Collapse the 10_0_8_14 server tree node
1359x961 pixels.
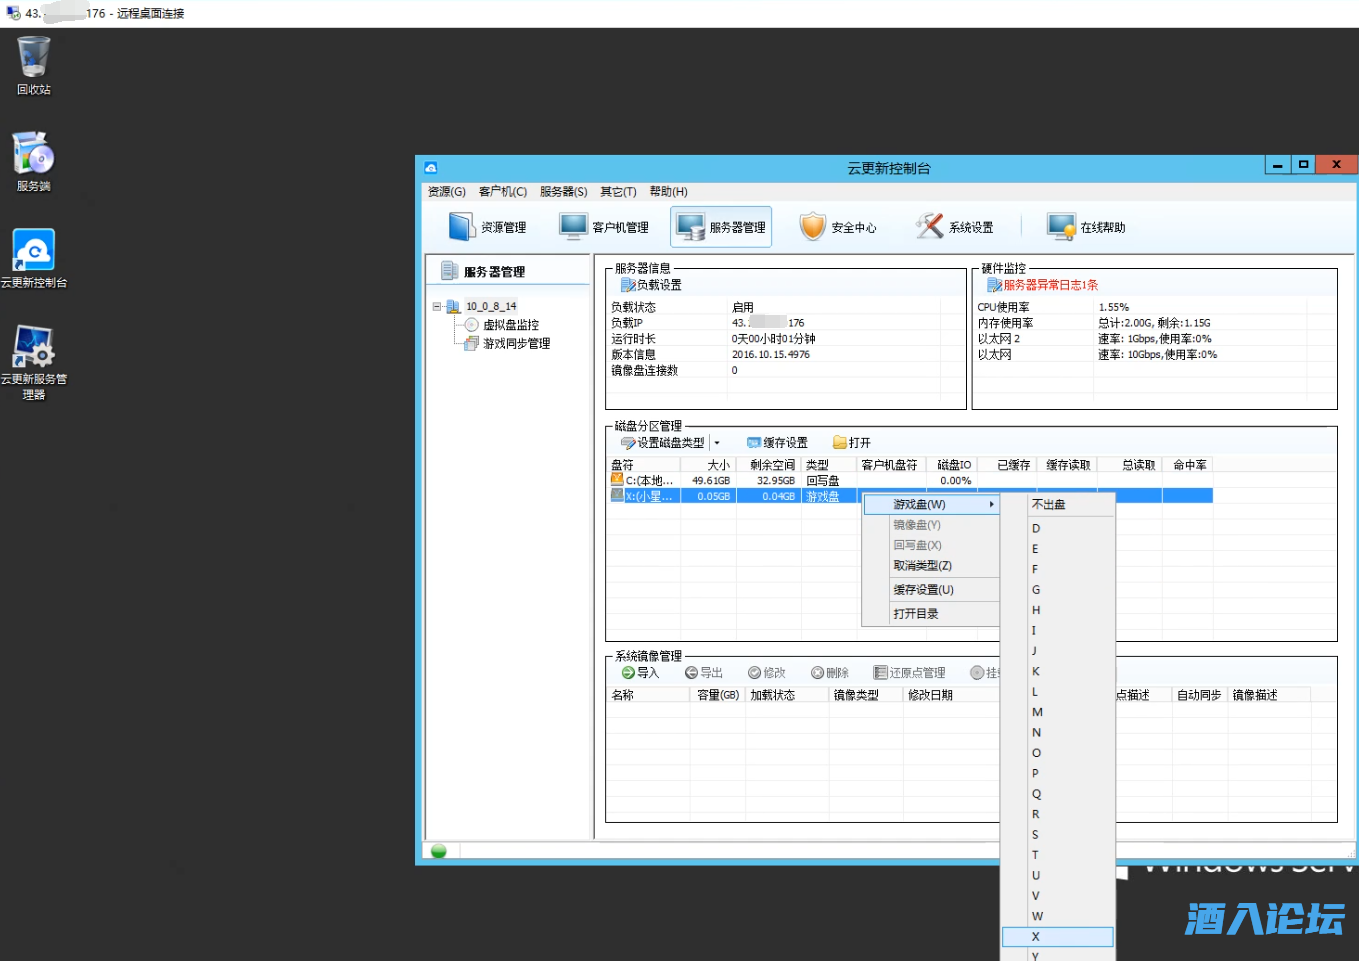tap(437, 307)
